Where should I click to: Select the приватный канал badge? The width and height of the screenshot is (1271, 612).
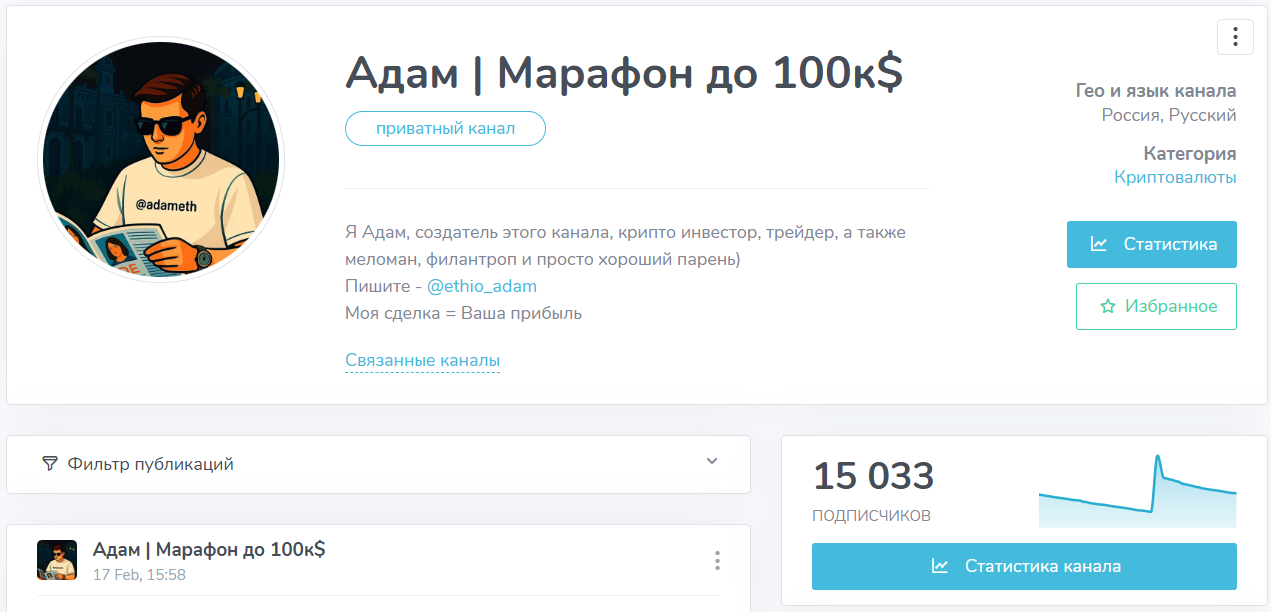coord(444,128)
